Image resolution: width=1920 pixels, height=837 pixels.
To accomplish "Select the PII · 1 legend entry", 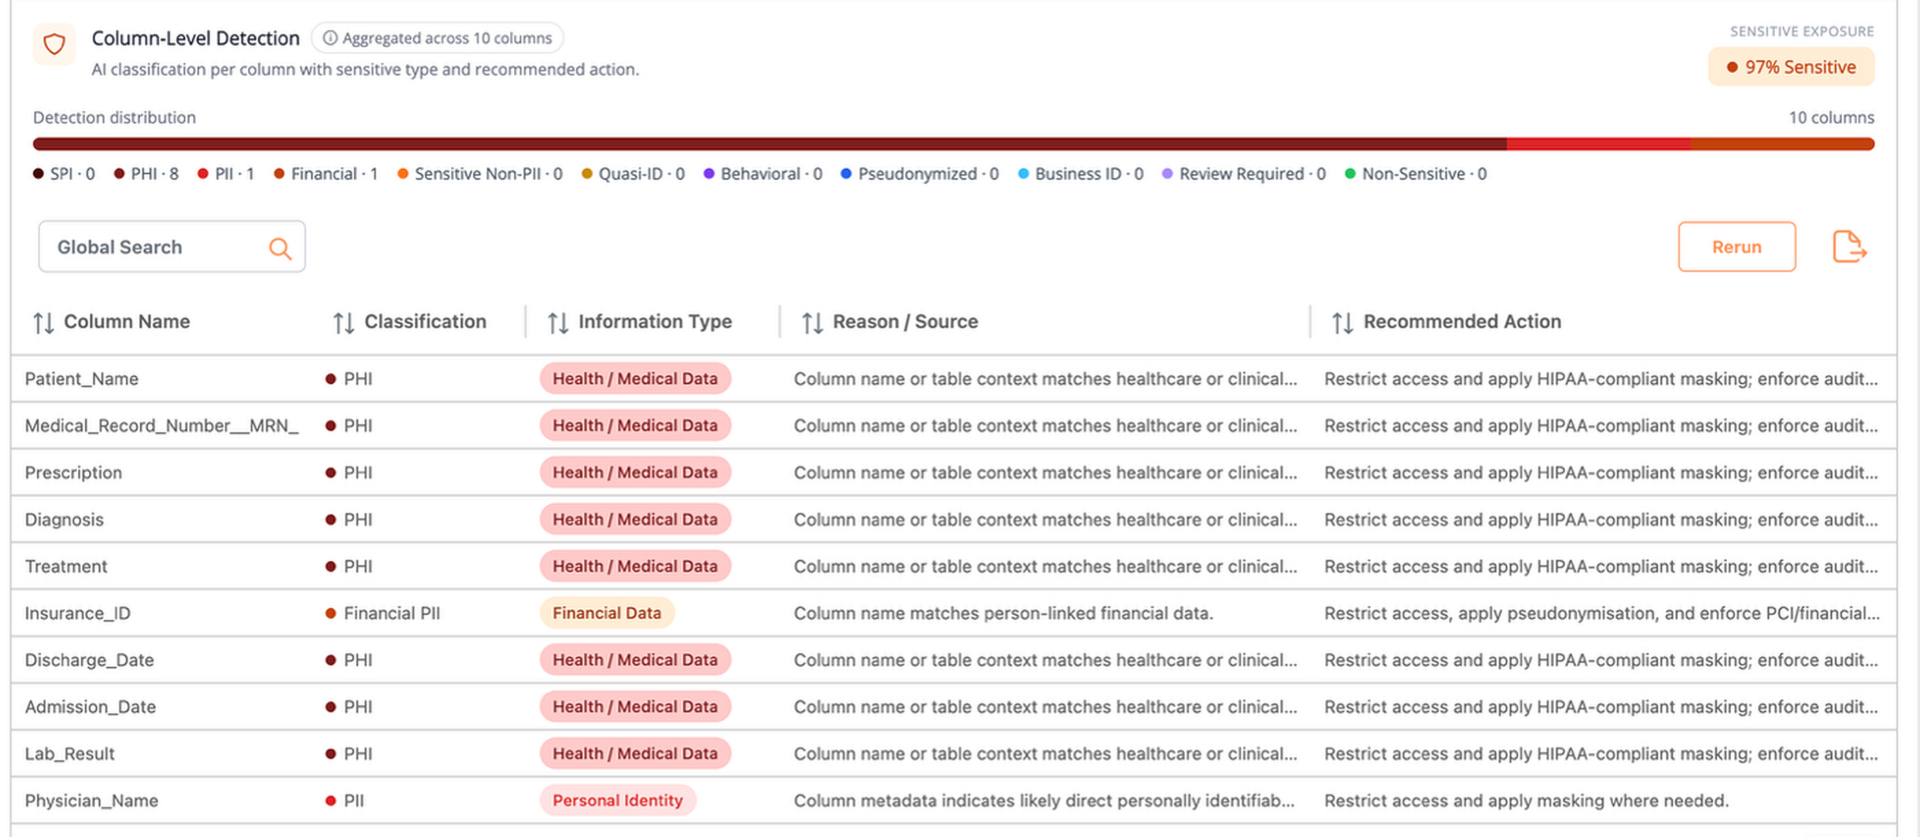I will [x=226, y=174].
